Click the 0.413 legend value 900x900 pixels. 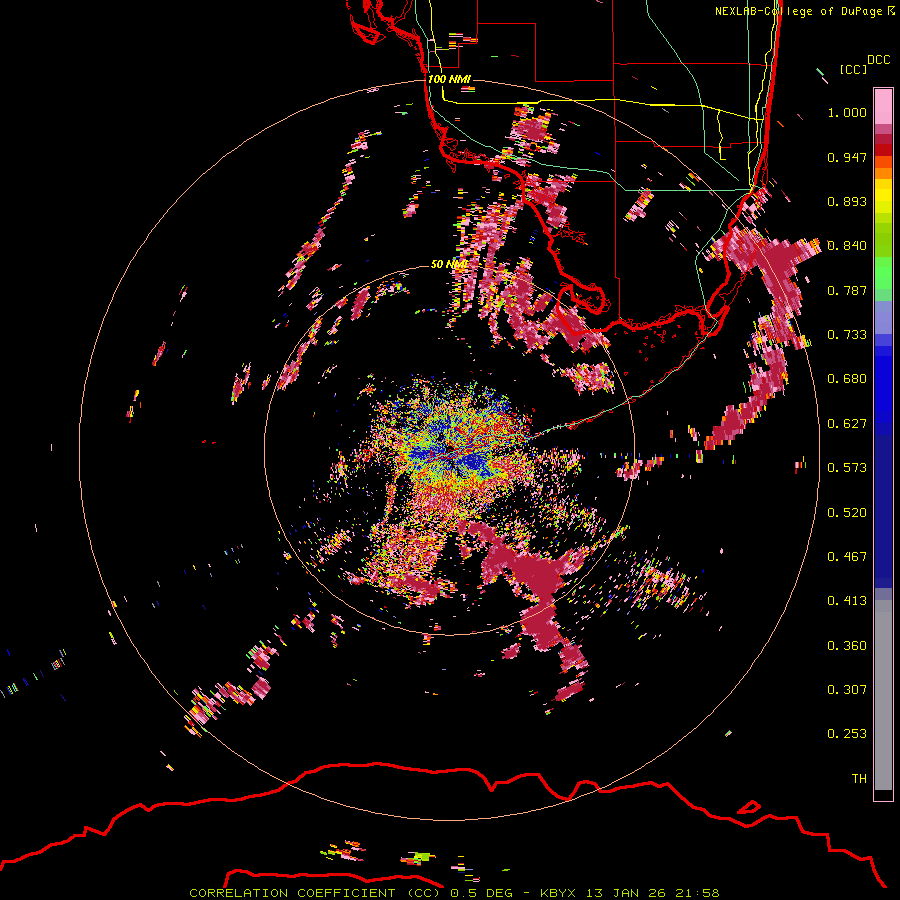coord(847,601)
